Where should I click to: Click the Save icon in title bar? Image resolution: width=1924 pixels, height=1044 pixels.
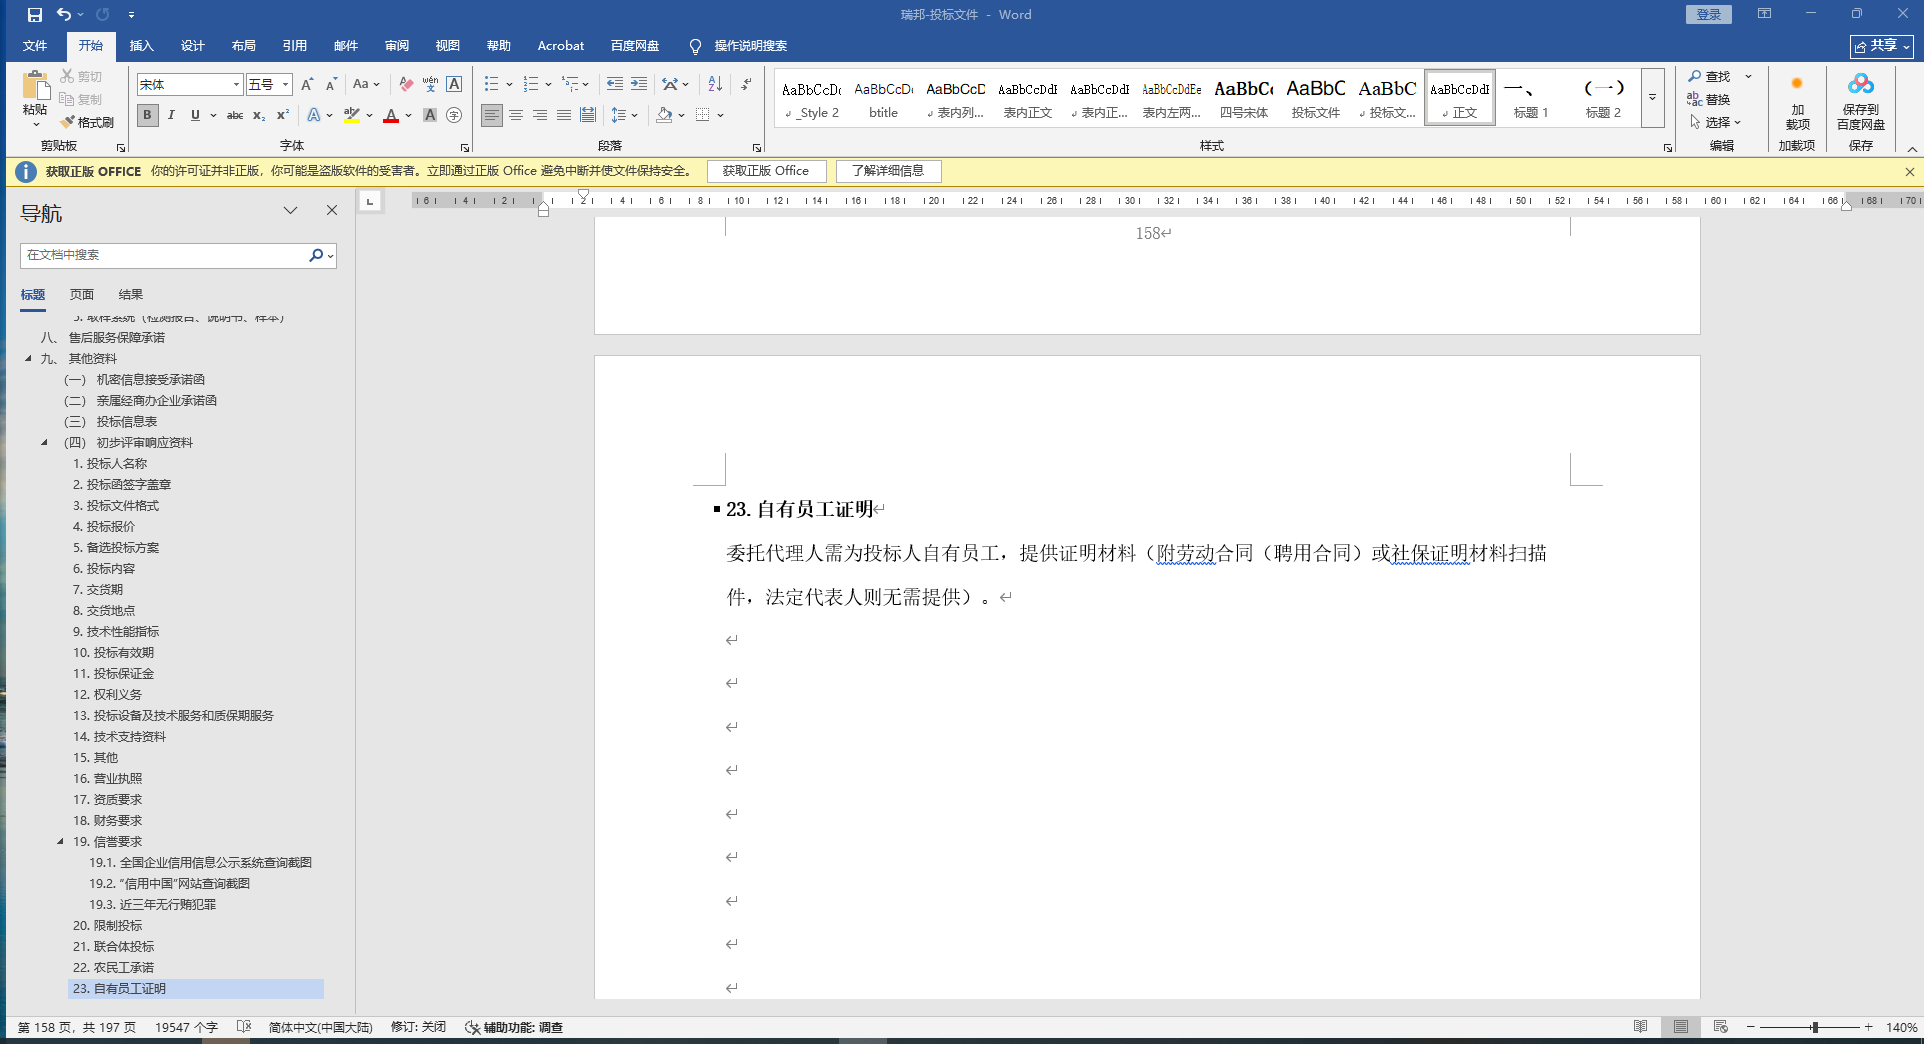(x=35, y=15)
